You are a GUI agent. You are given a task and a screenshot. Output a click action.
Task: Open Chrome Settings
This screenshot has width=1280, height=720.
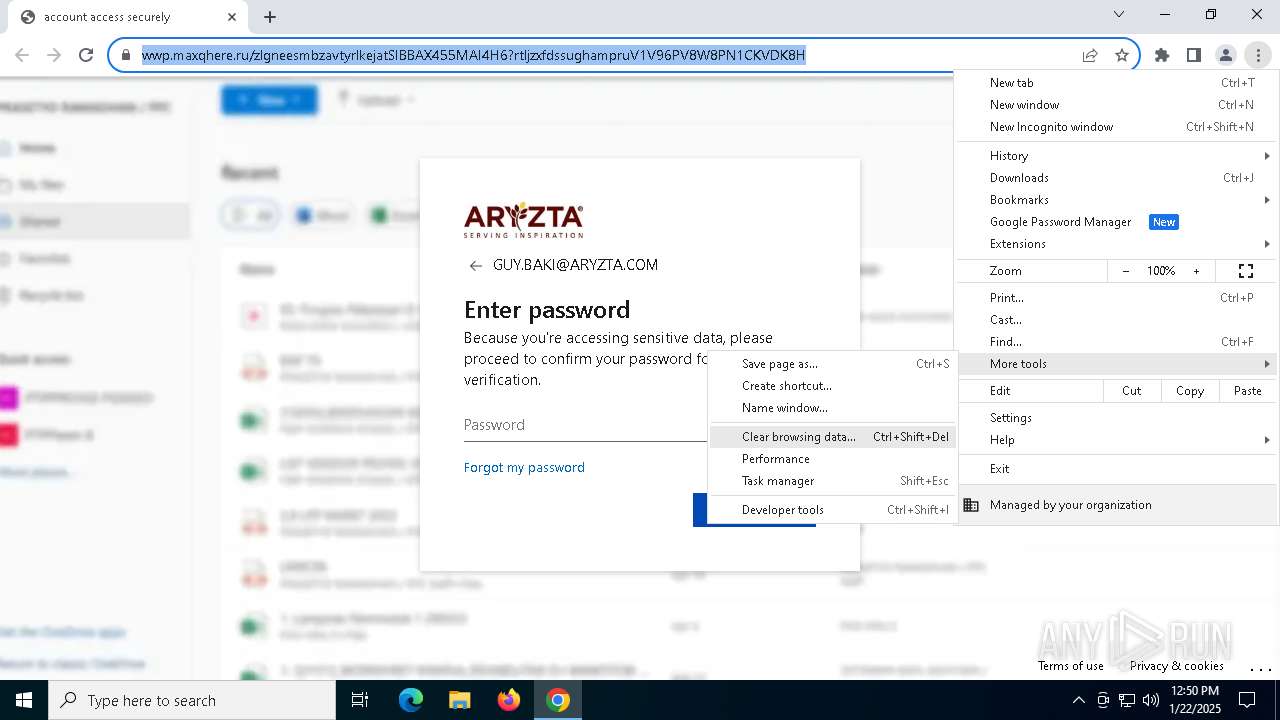1116,418
